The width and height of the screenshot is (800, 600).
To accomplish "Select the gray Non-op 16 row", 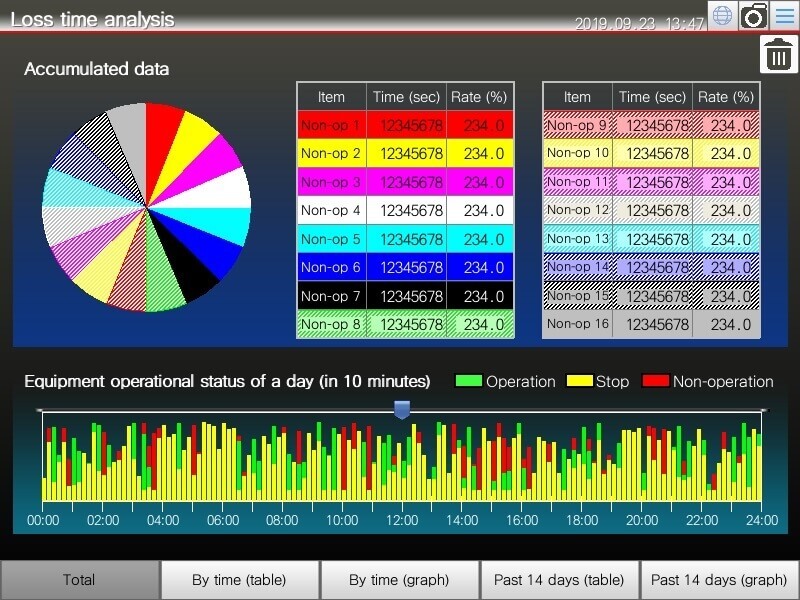I will tap(651, 324).
